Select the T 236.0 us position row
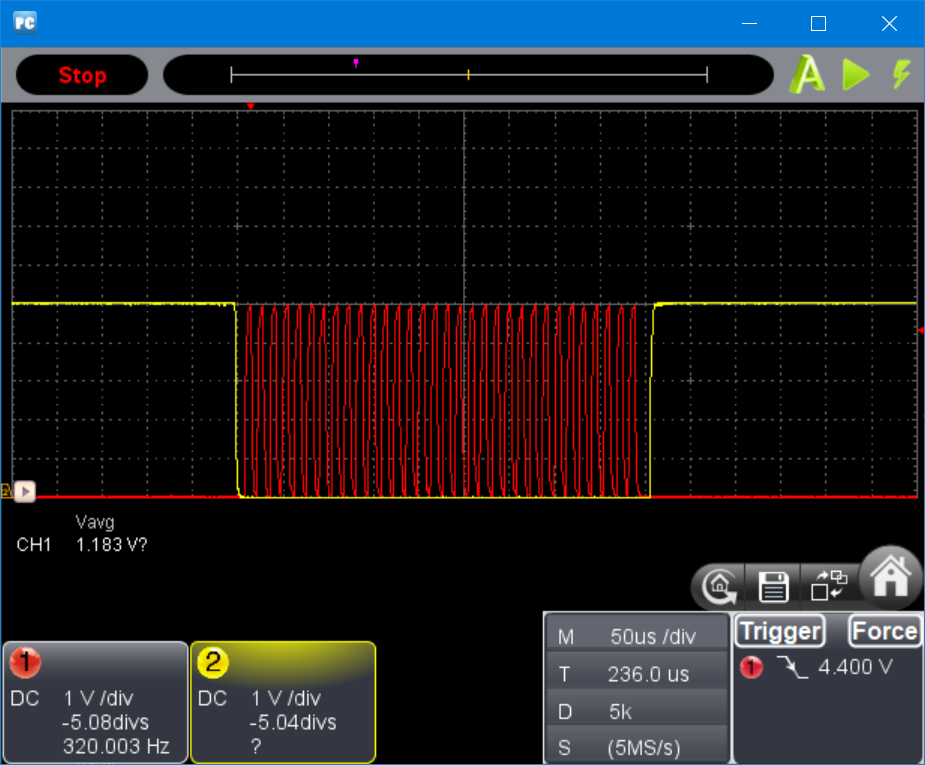Screen dimensions: 925x765 (x=638, y=674)
